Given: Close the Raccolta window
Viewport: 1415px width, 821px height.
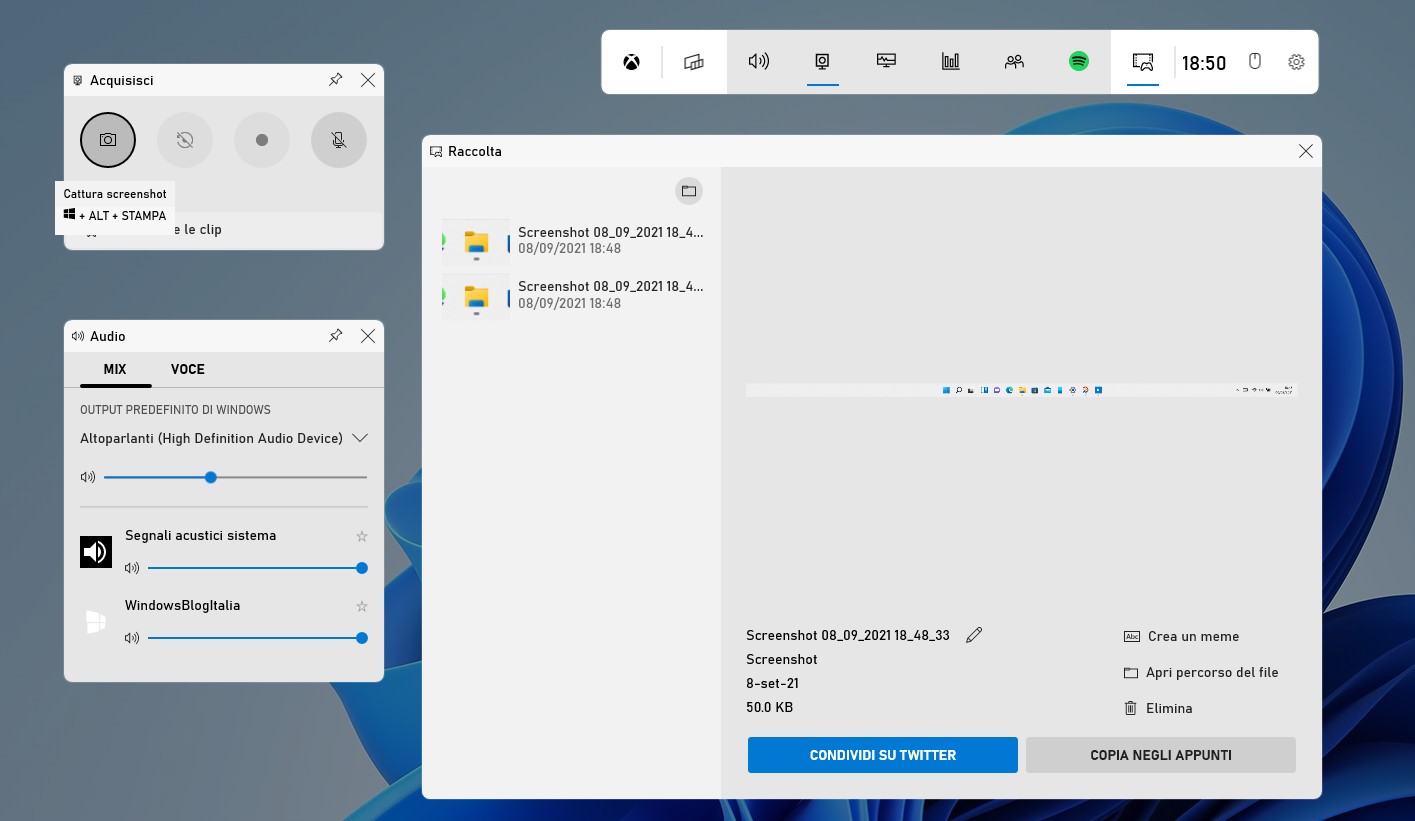Looking at the screenshot, I should pyautogui.click(x=1306, y=151).
